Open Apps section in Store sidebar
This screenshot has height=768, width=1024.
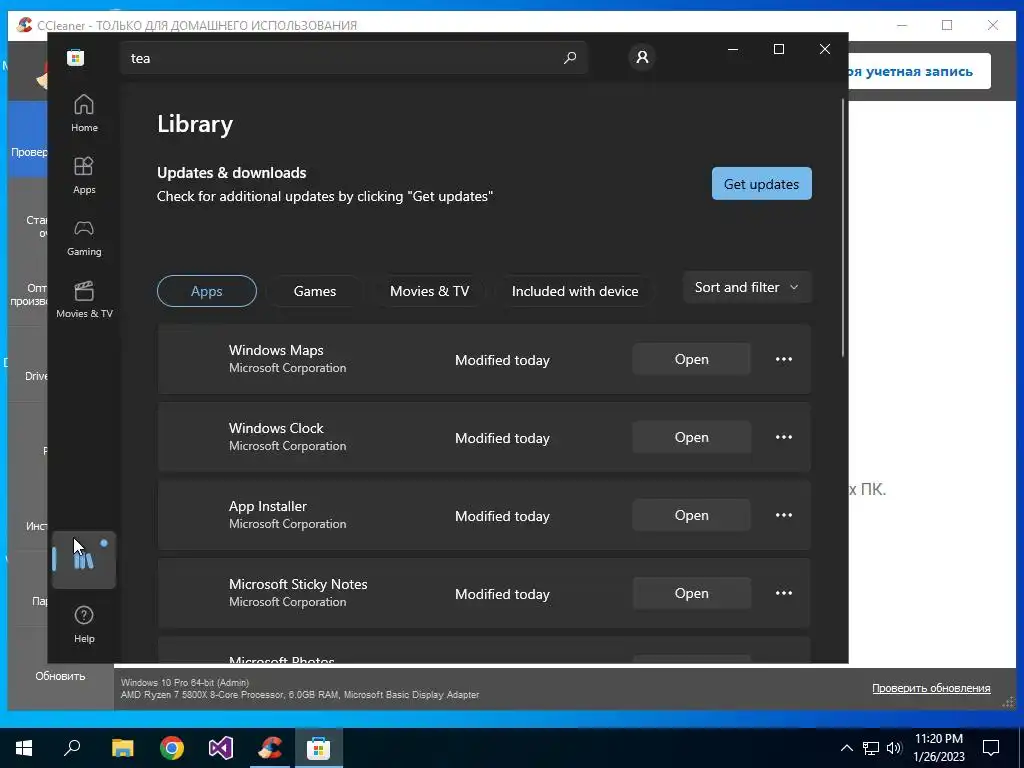84,176
